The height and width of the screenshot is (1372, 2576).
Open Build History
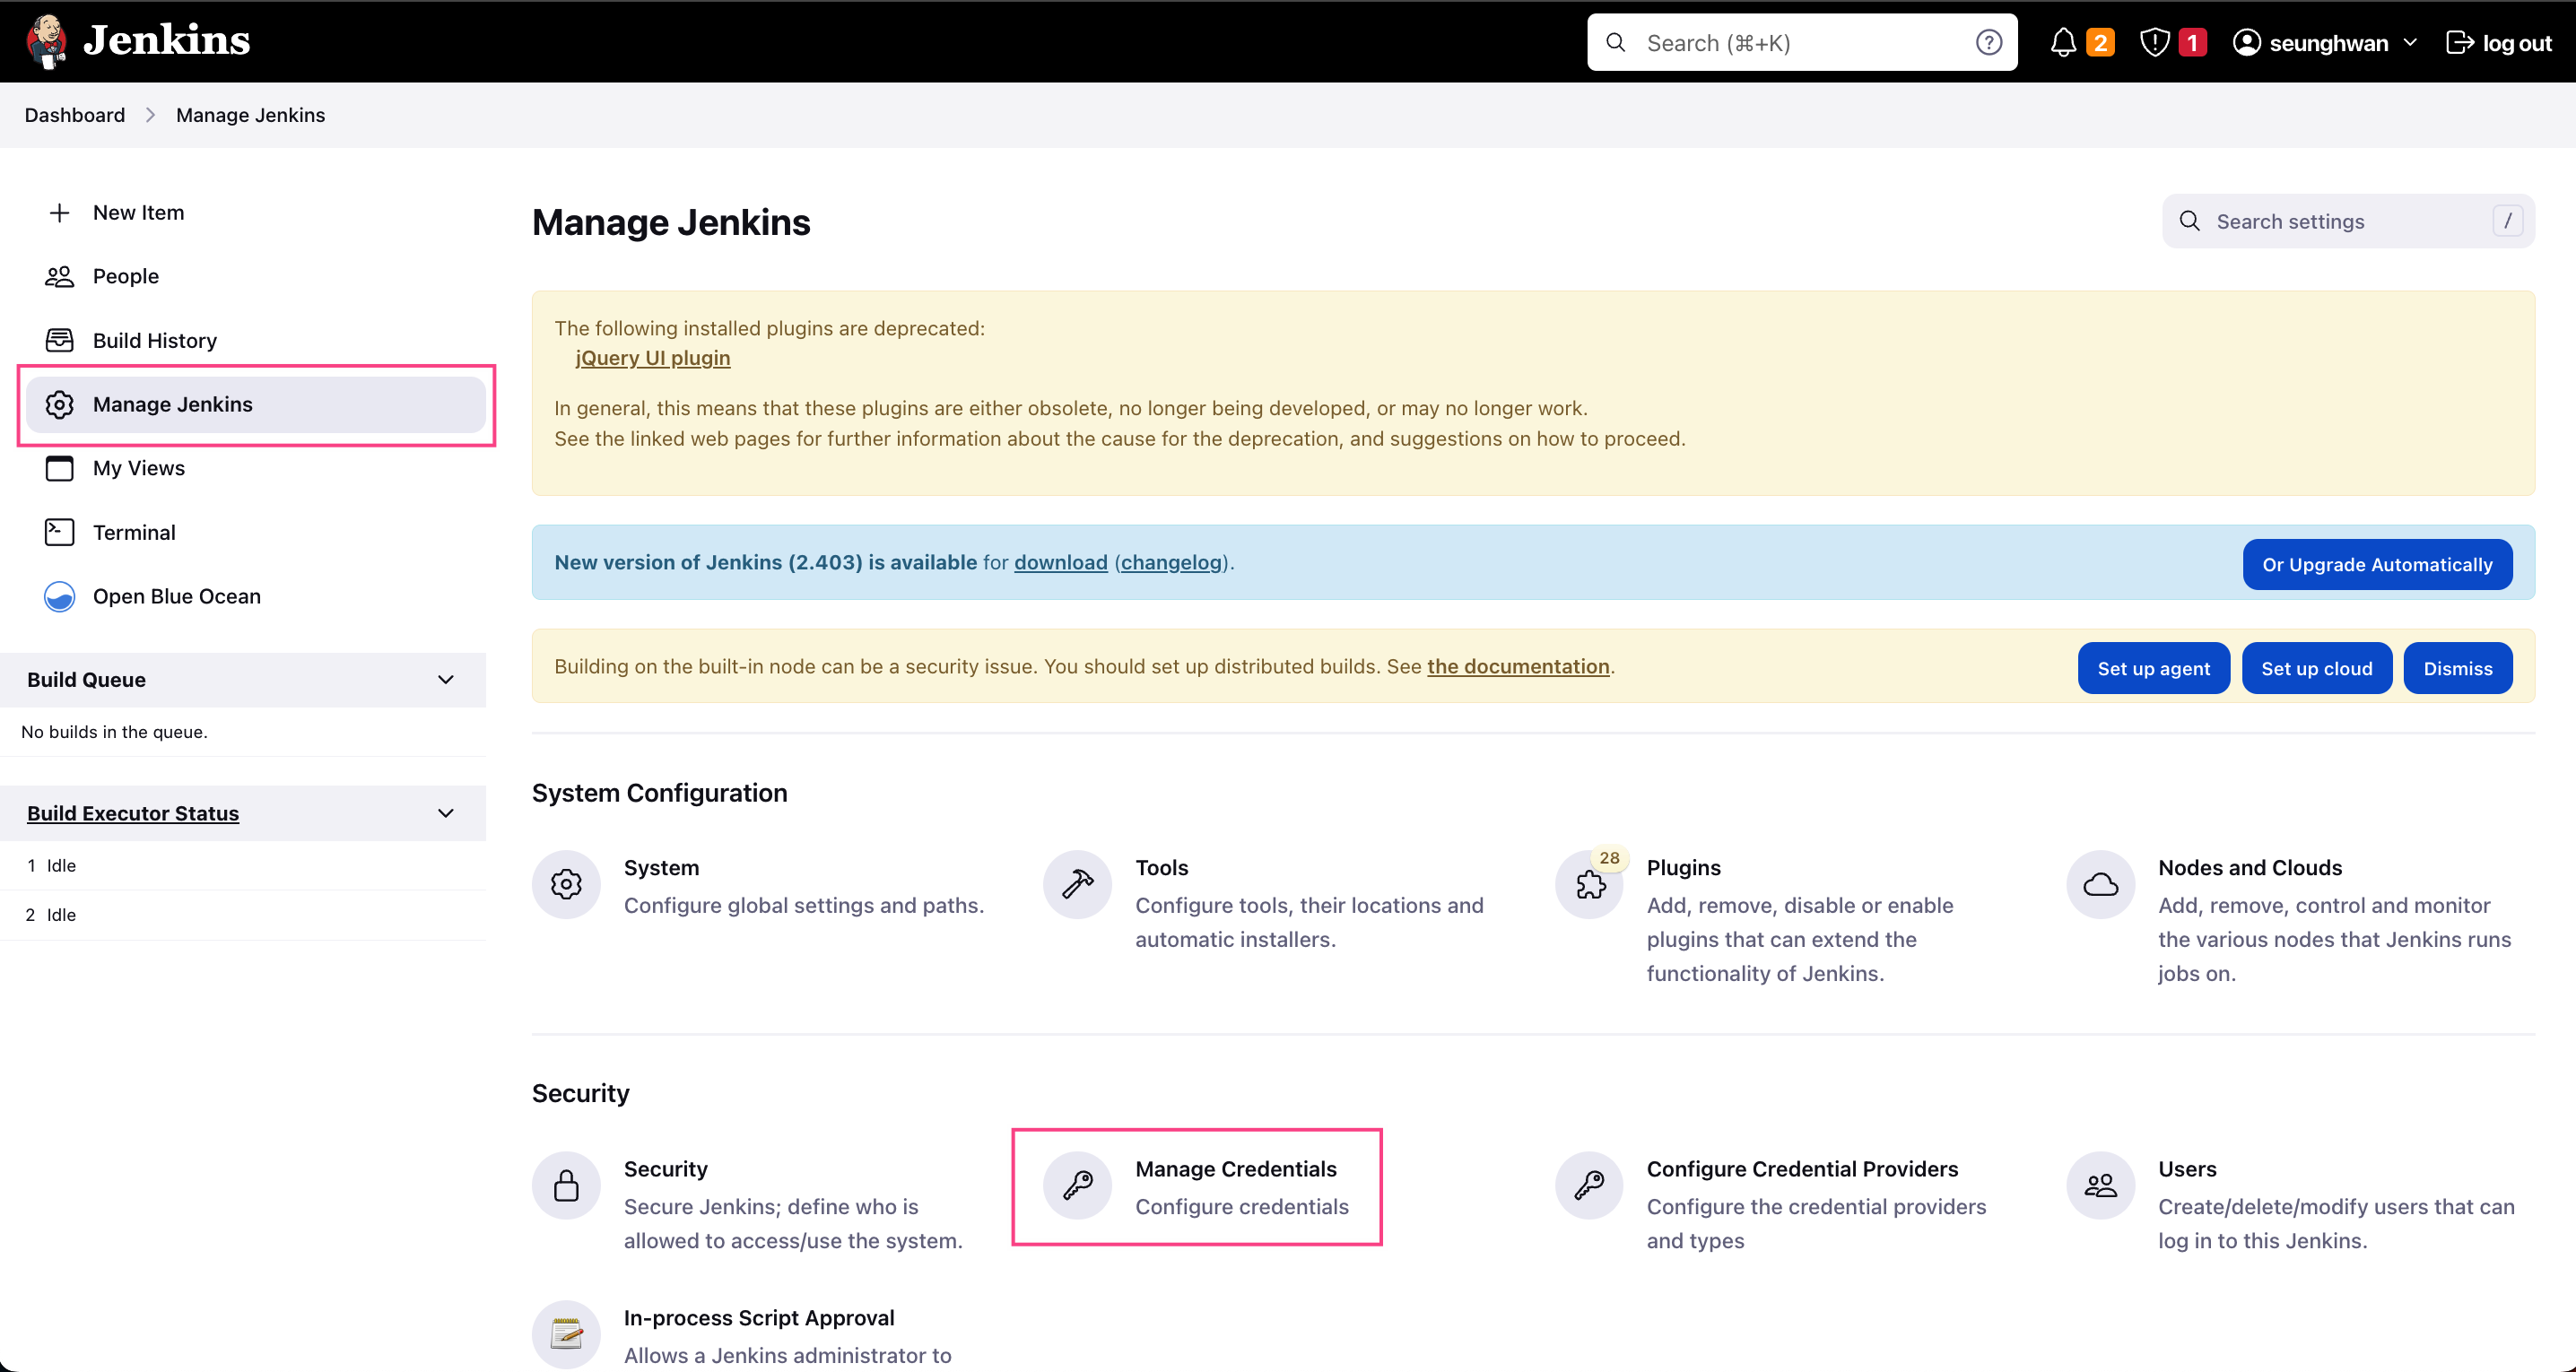tap(155, 340)
